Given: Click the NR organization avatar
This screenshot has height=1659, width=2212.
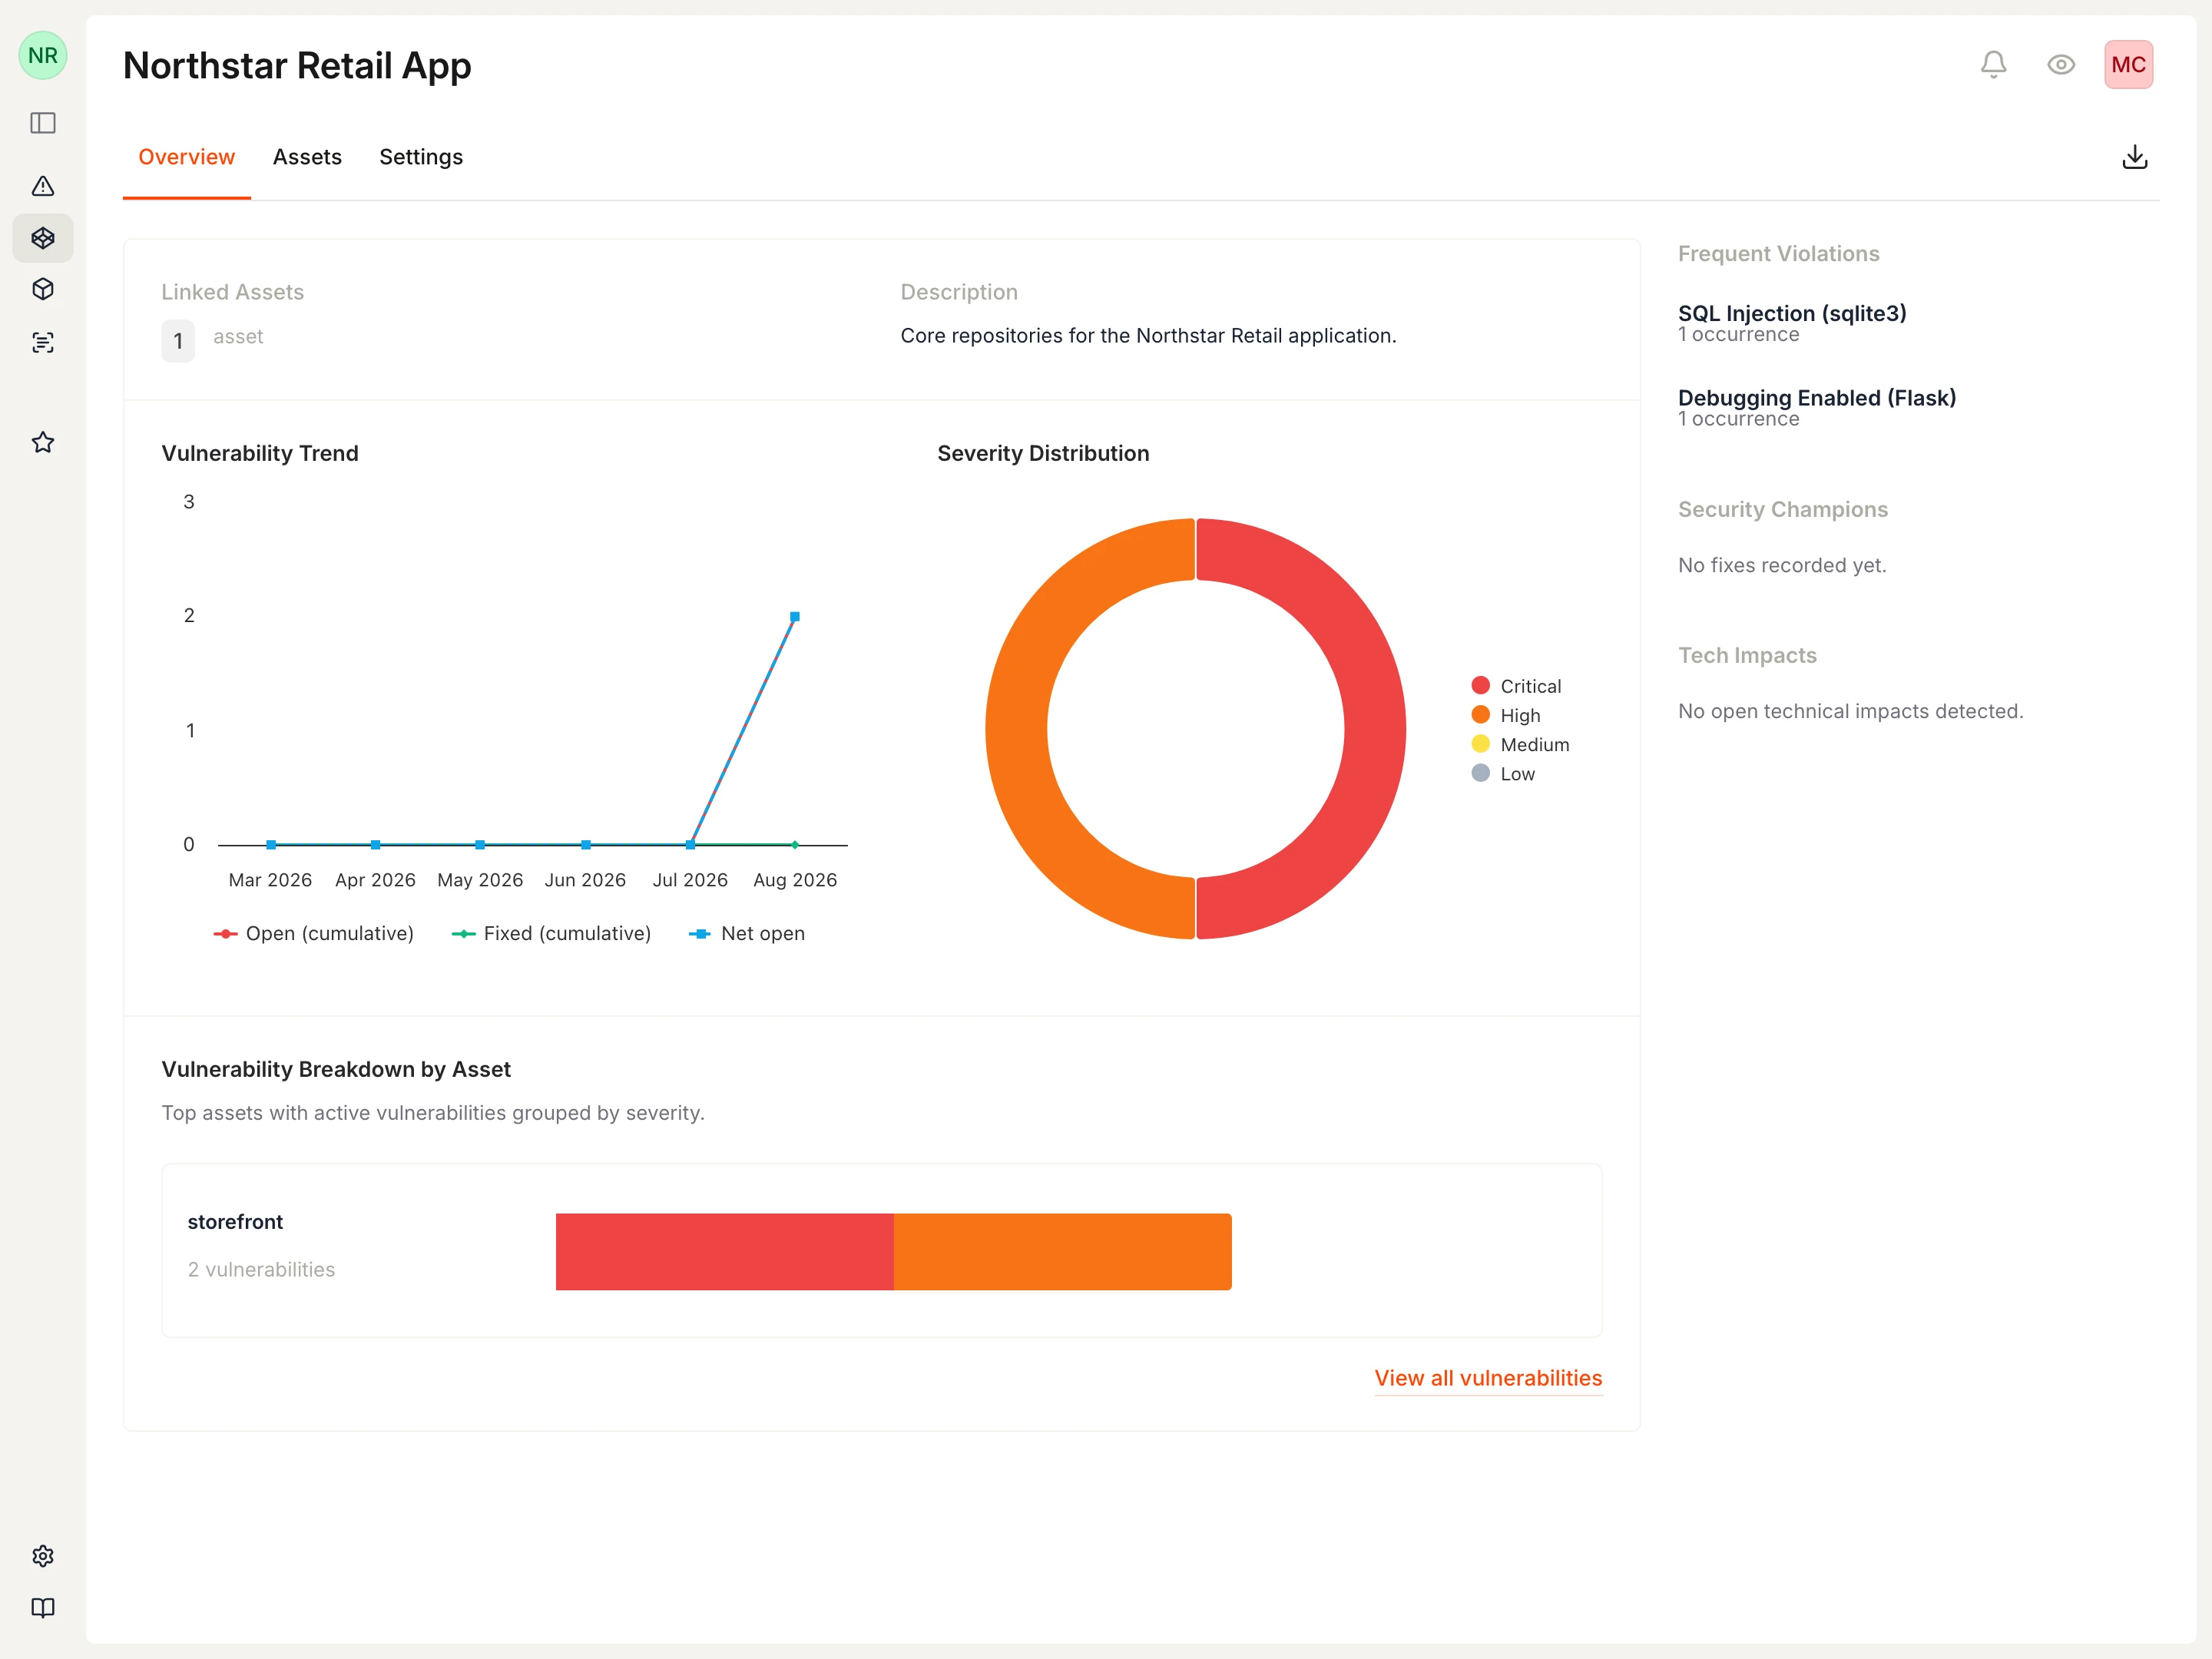Looking at the screenshot, I should 43,55.
